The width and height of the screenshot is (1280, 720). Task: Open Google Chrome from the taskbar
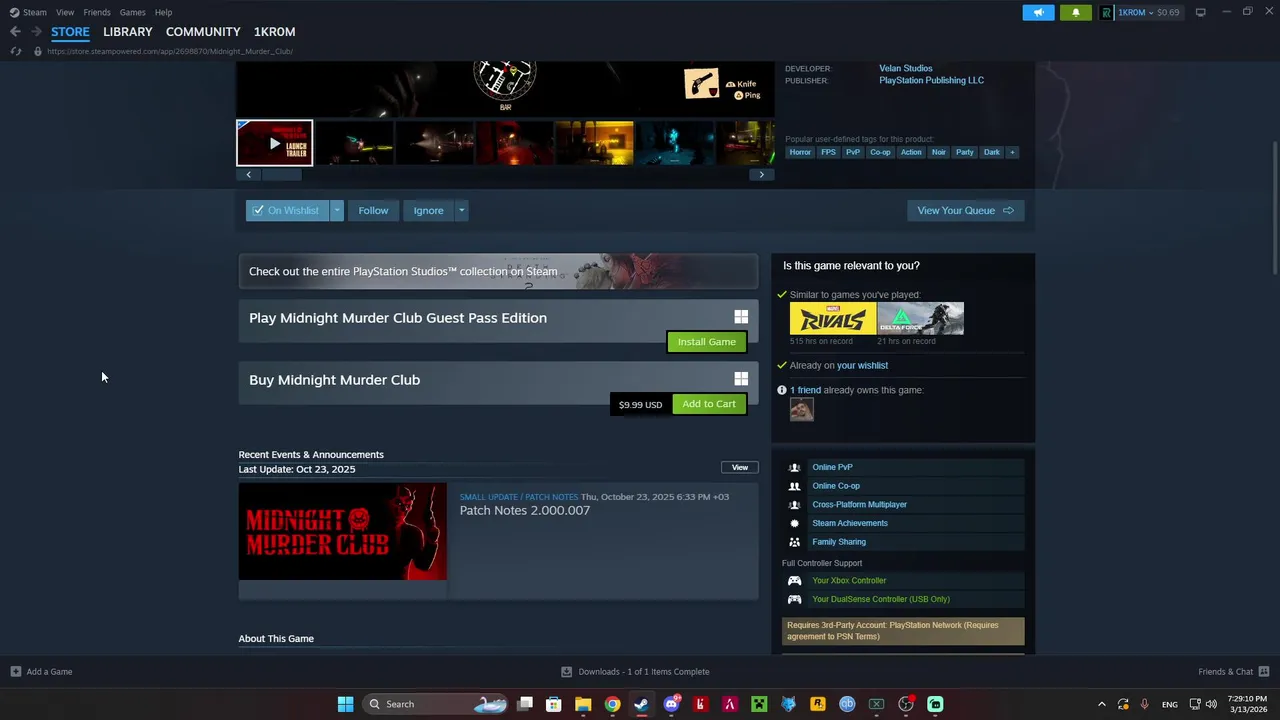[x=612, y=704]
